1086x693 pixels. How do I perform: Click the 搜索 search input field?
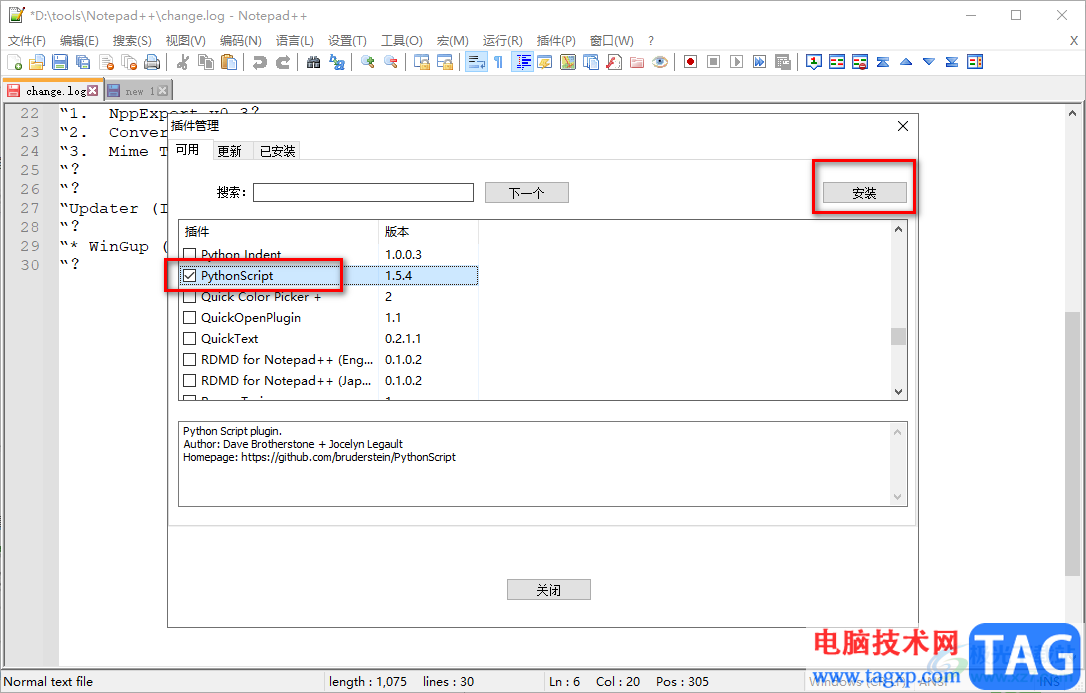click(x=364, y=192)
